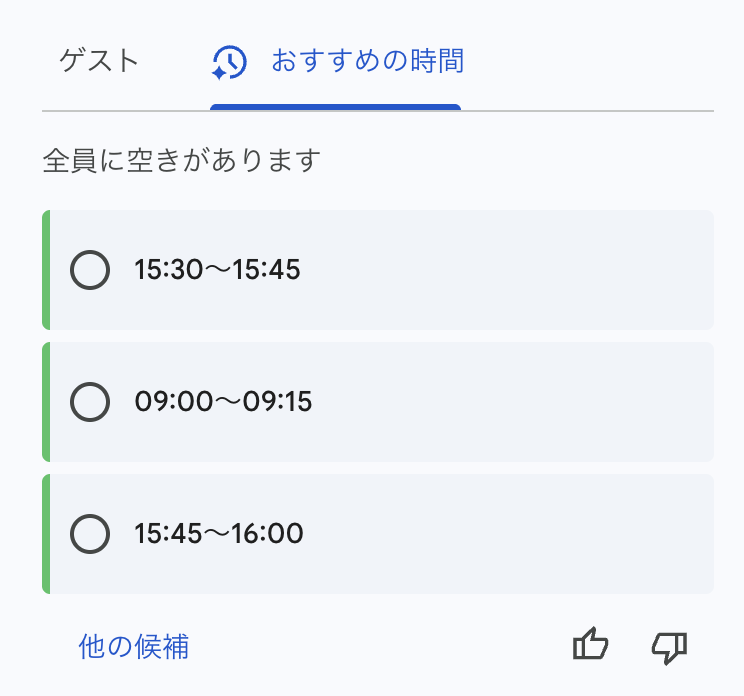The width and height of the screenshot is (744, 696).
Task: Switch to the ゲスト tab
Action: coord(99,62)
